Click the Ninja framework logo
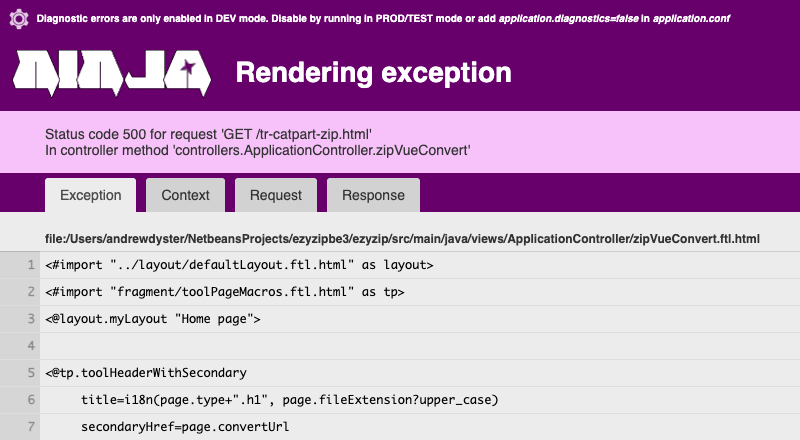800x440 pixels. [112, 73]
